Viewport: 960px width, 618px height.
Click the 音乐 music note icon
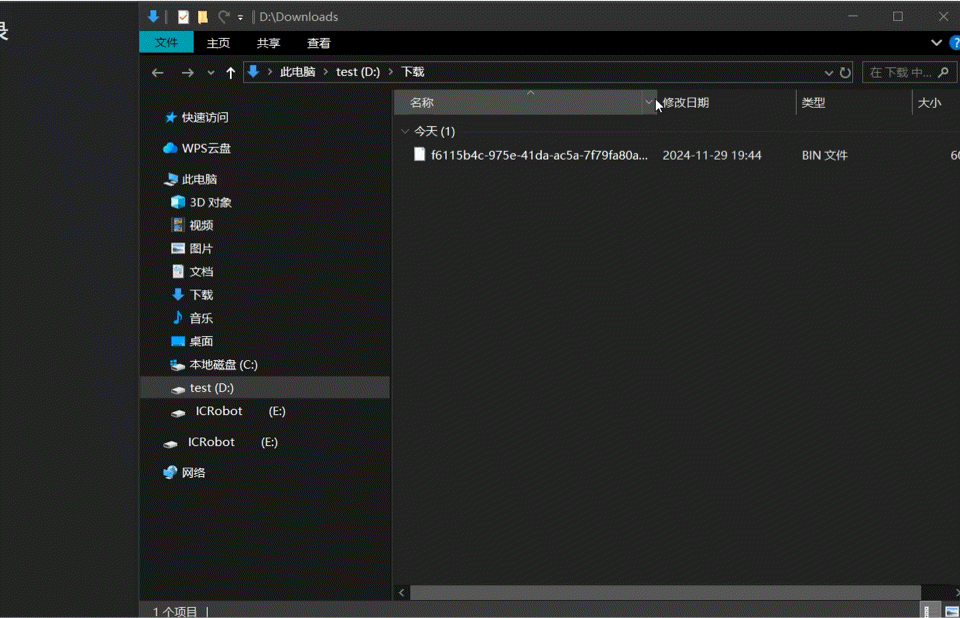(x=178, y=317)
